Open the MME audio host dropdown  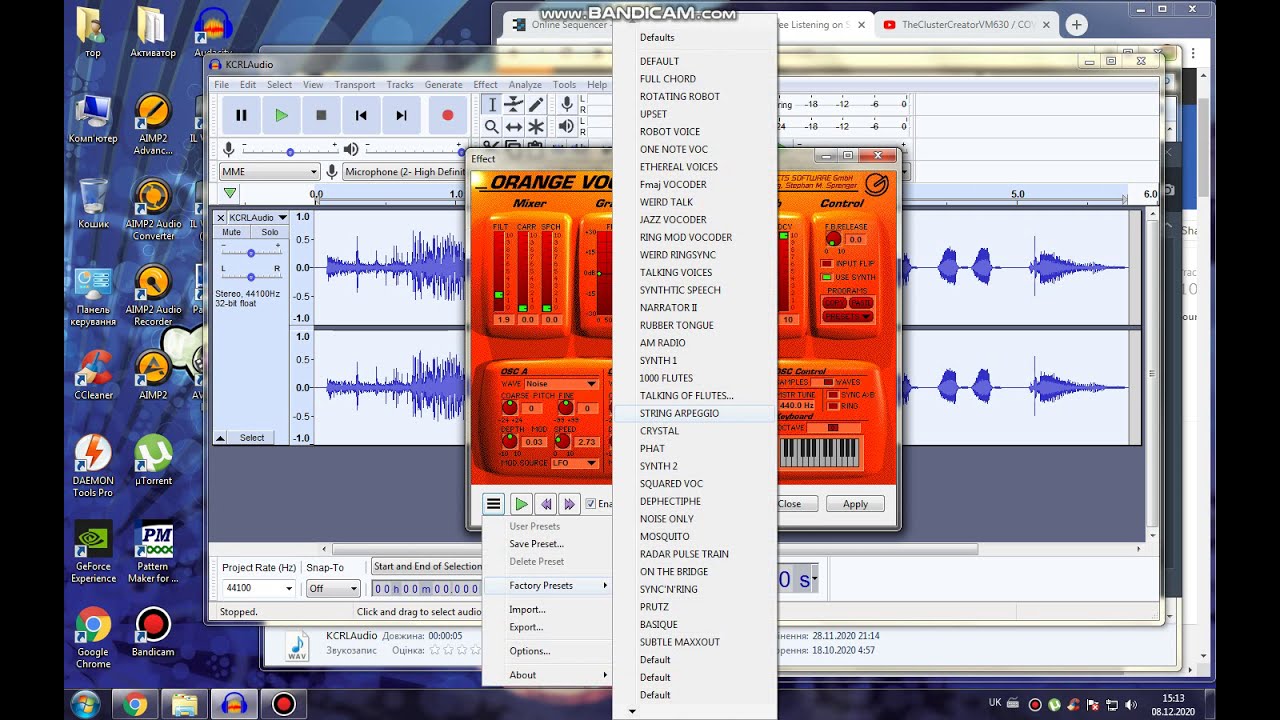click(x=269, y=172)
